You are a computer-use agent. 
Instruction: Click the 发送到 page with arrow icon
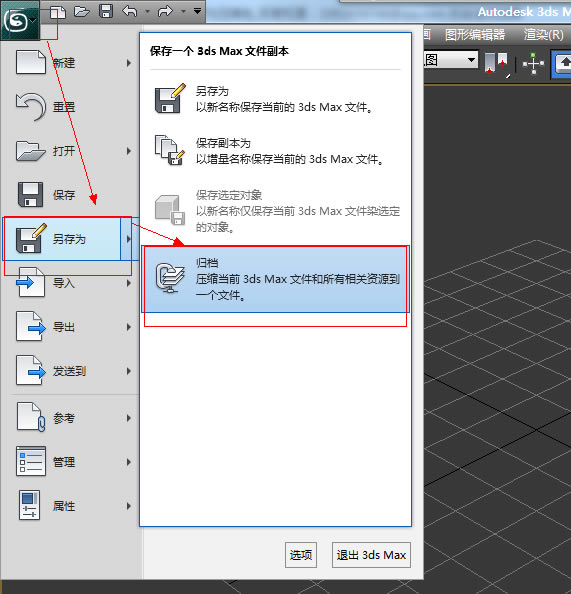[x=31, y=370]
